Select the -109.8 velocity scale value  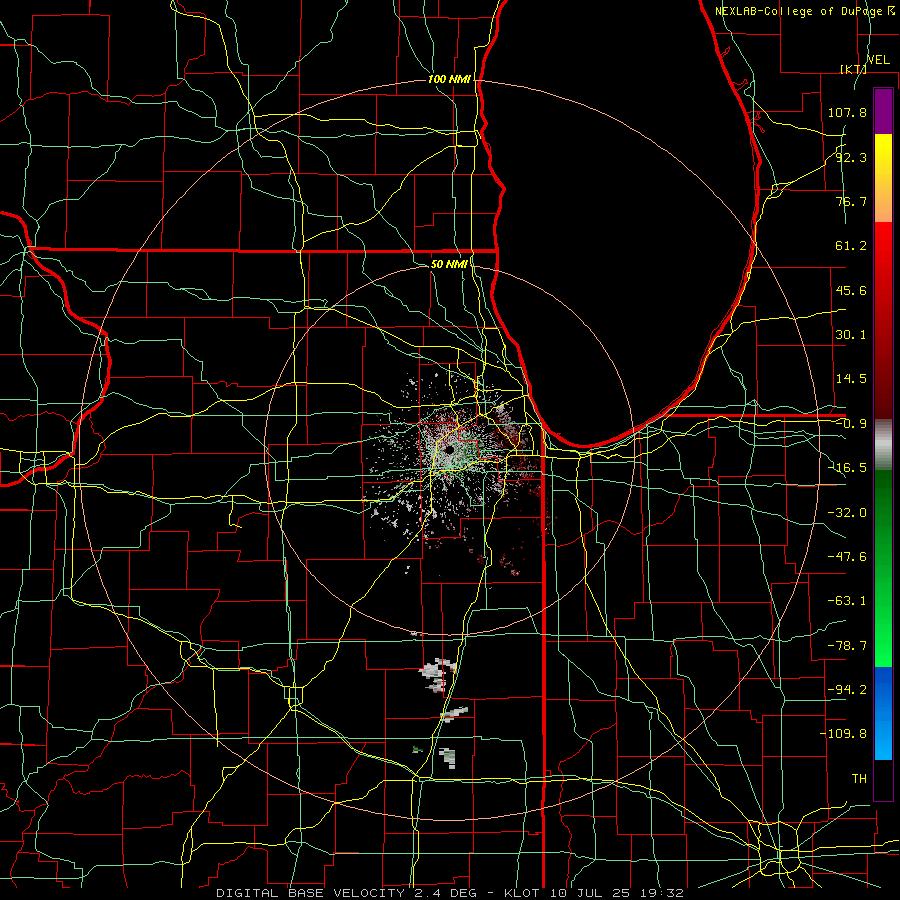click(x=843, y=734)
